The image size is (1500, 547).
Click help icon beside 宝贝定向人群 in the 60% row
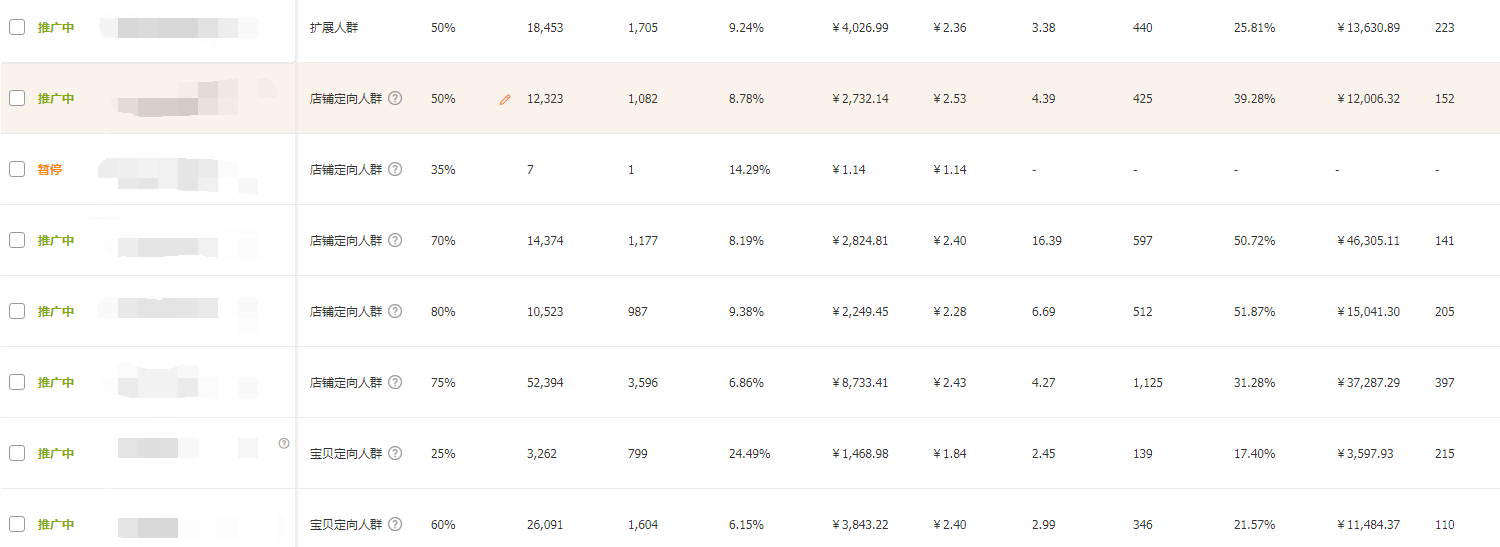pyautogui.click(x=395, y=524)
